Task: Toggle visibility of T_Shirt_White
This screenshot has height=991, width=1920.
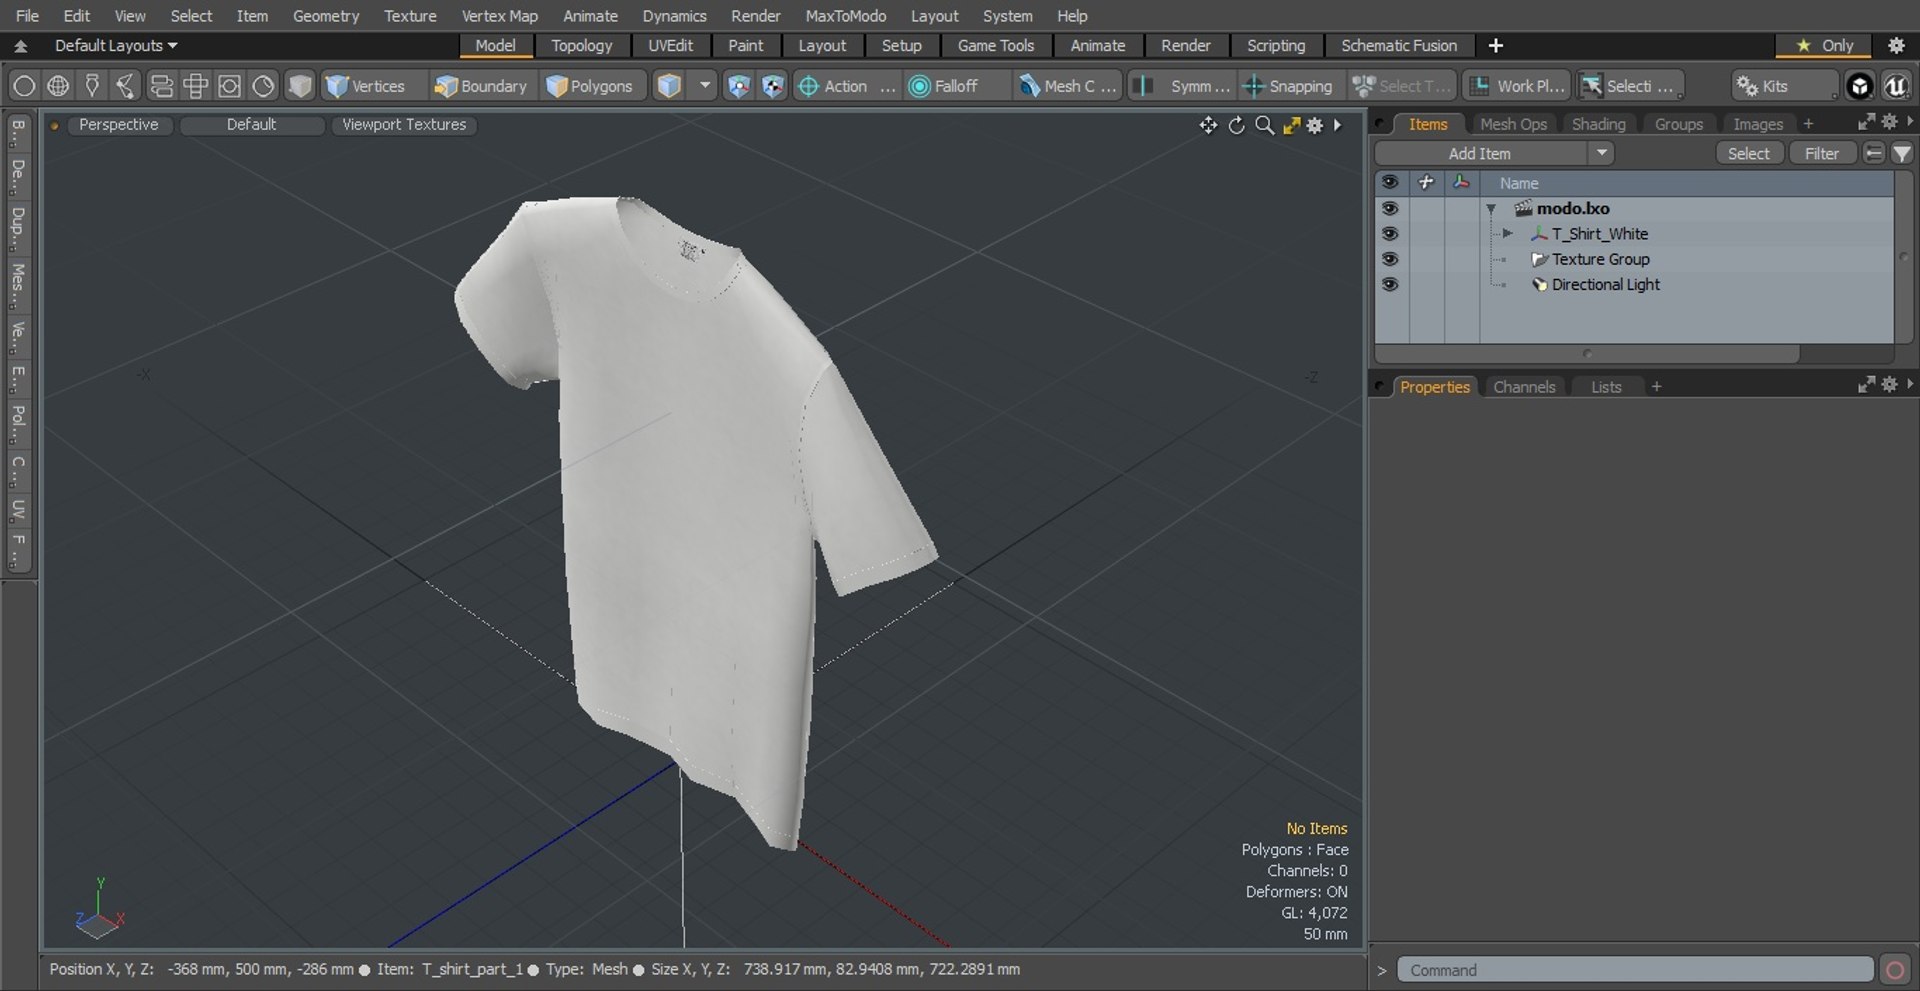Action: 1390,233
